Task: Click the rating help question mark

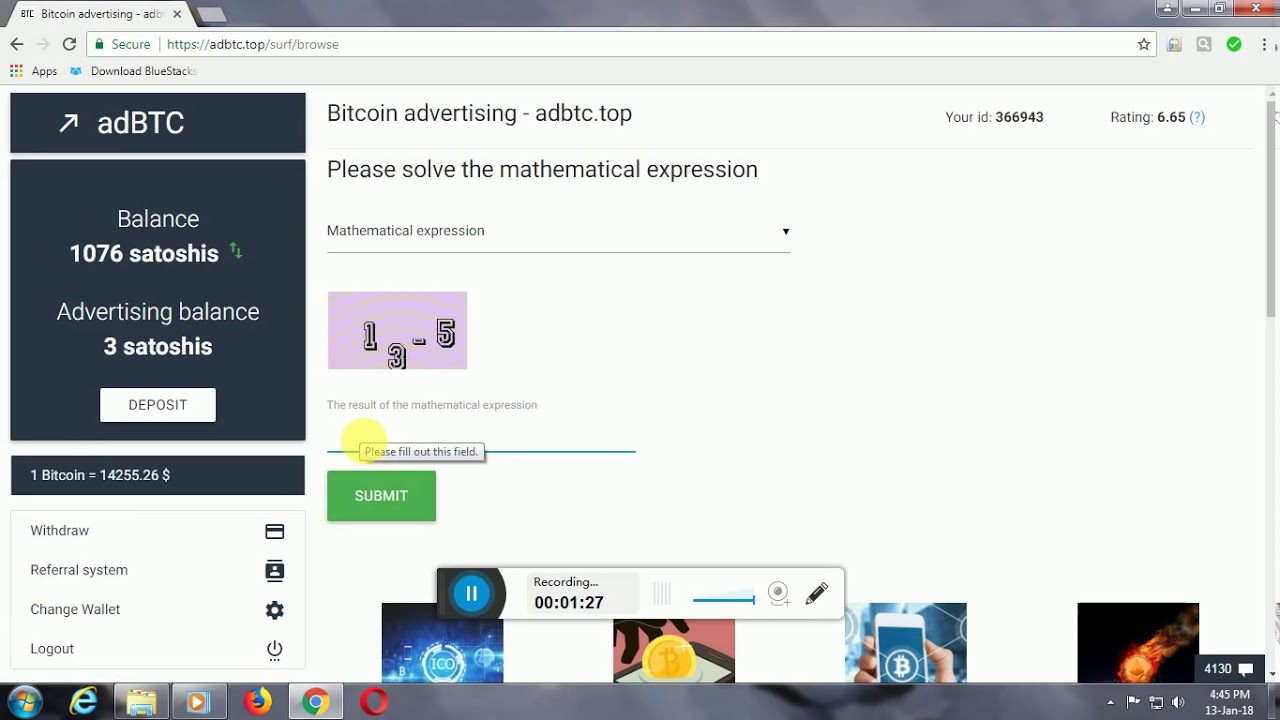Action: coord(1197,117)
